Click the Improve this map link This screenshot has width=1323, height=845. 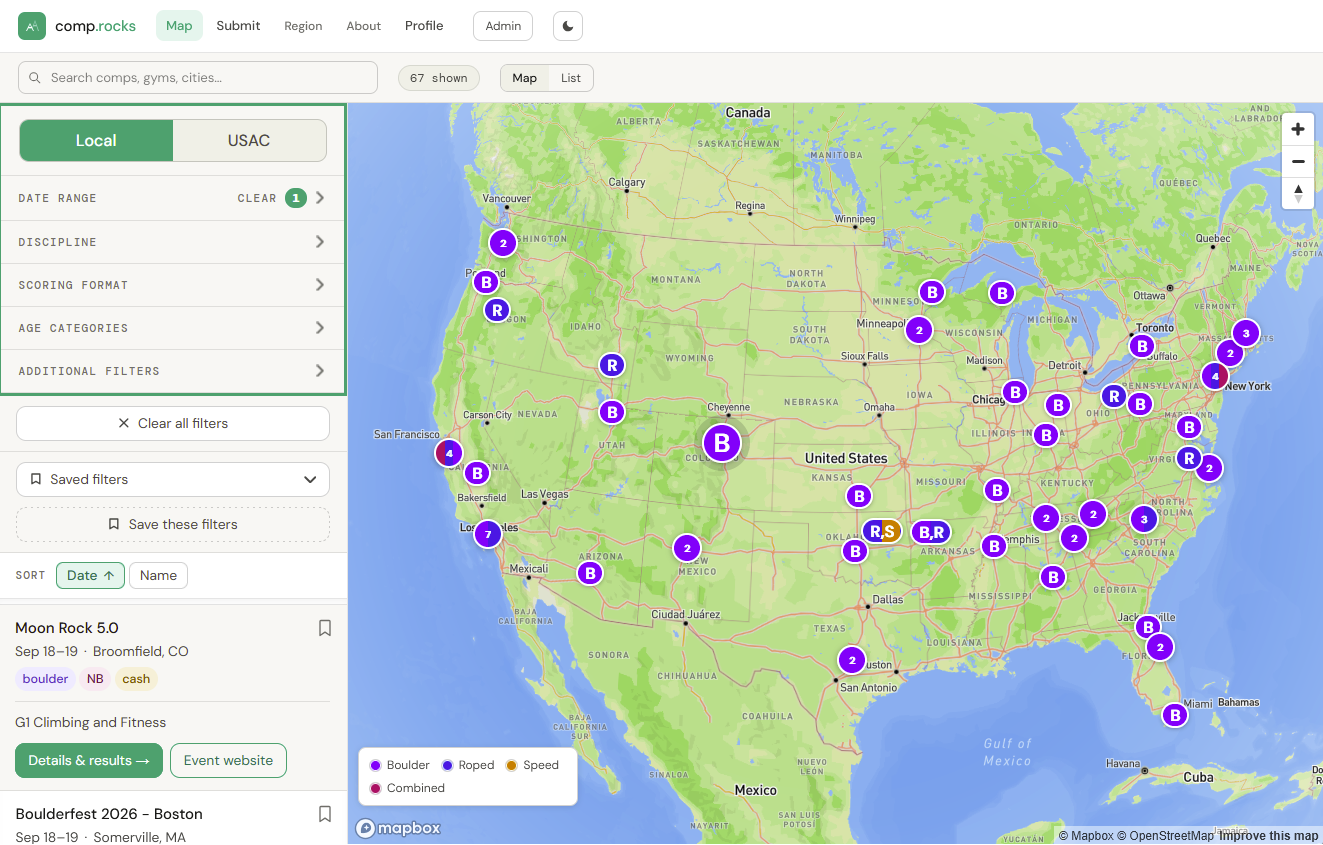click(x=1269, y=836)
